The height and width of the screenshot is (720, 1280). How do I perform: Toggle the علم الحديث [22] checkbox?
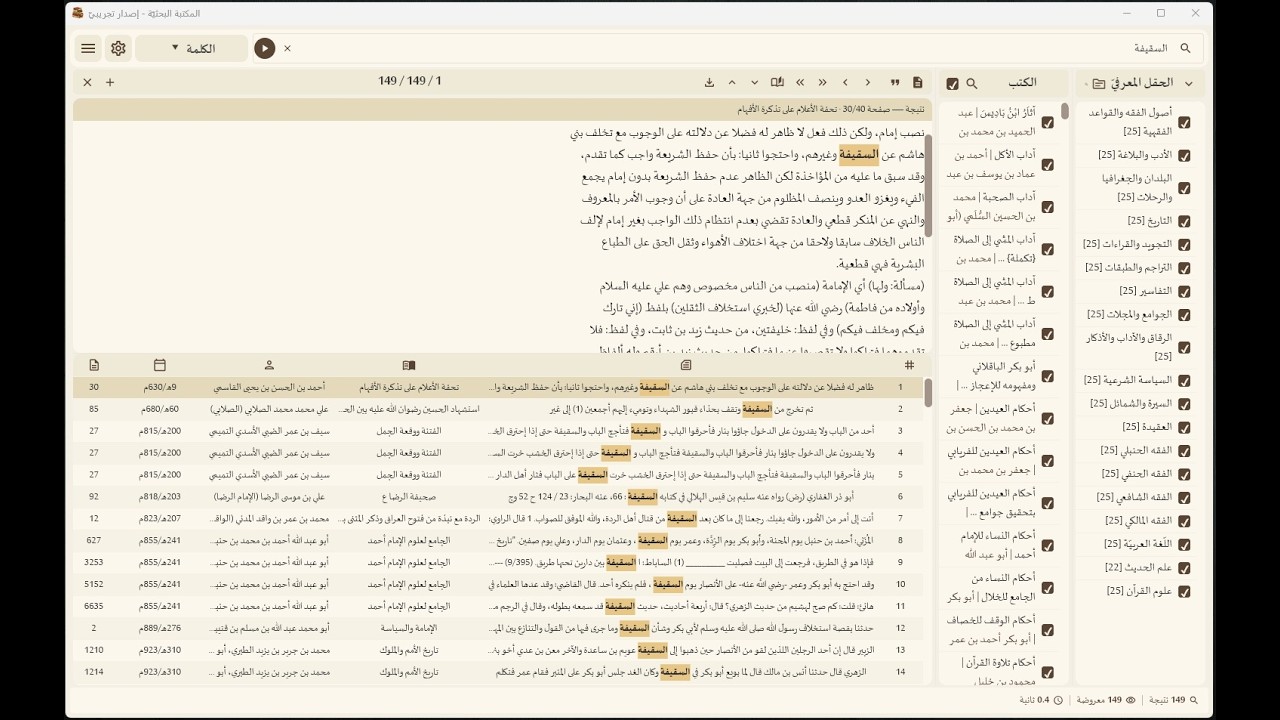coord(1184,568)
